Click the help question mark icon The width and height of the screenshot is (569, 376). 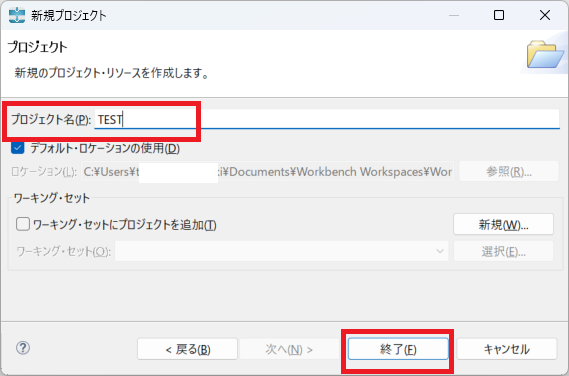point(23,348)
